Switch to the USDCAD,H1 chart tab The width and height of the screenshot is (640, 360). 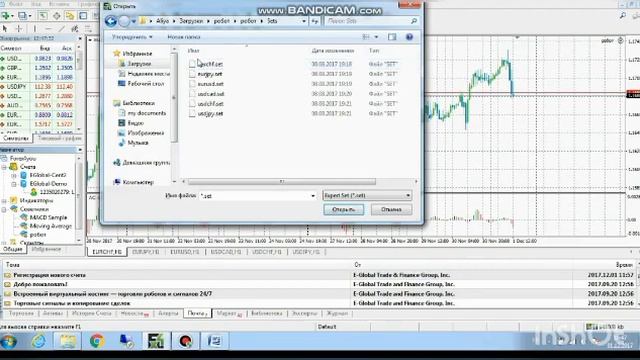[x=226, y=252]
